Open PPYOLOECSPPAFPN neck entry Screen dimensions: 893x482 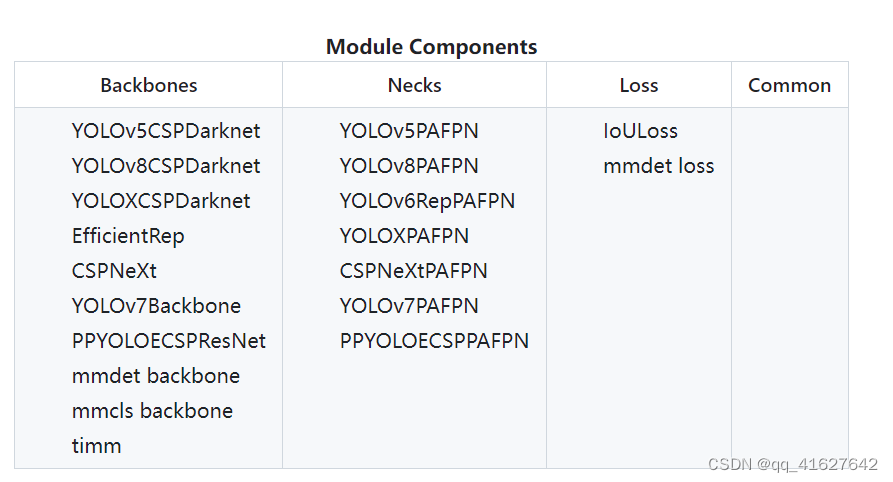click(x=434, y=341)
